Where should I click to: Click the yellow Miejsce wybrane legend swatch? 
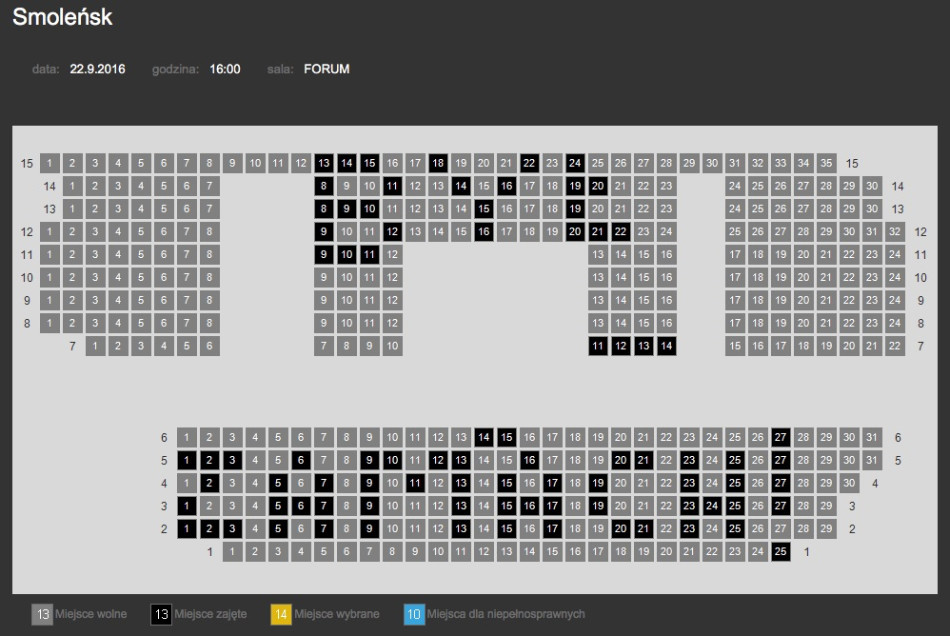tap(281, 614)
